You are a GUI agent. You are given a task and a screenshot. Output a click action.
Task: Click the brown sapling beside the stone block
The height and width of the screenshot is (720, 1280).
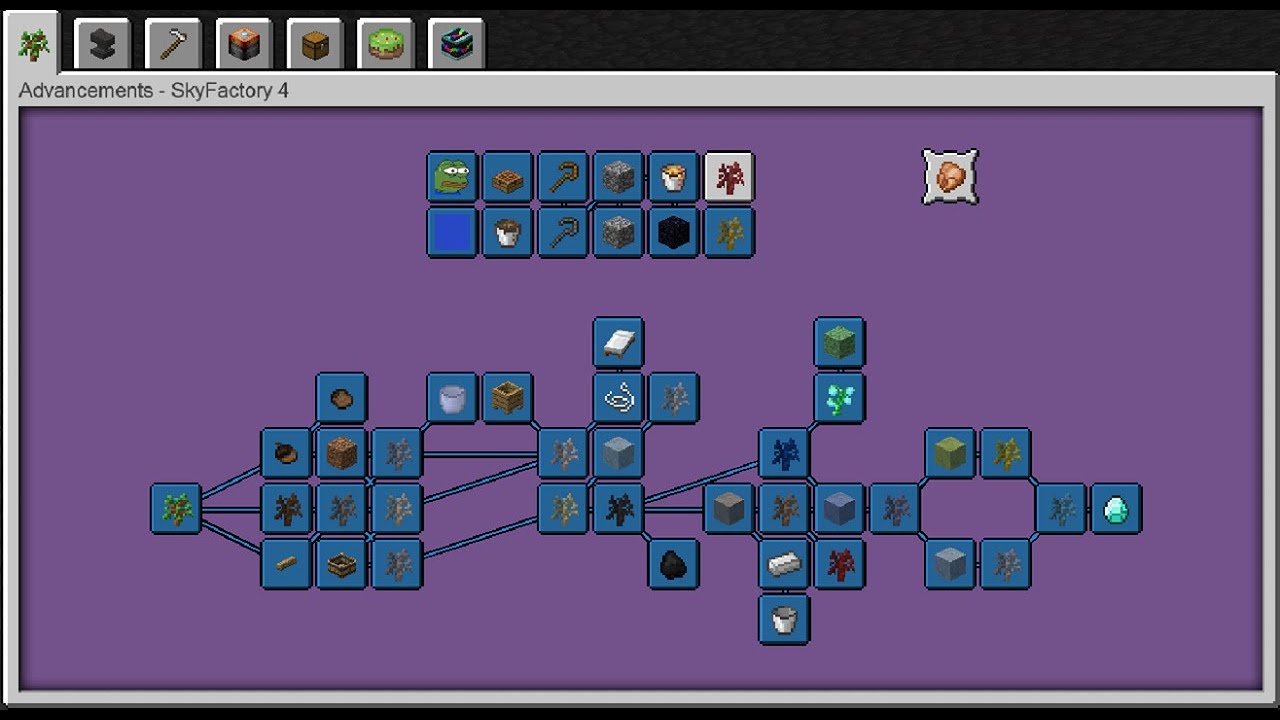(x=784, y=509)
